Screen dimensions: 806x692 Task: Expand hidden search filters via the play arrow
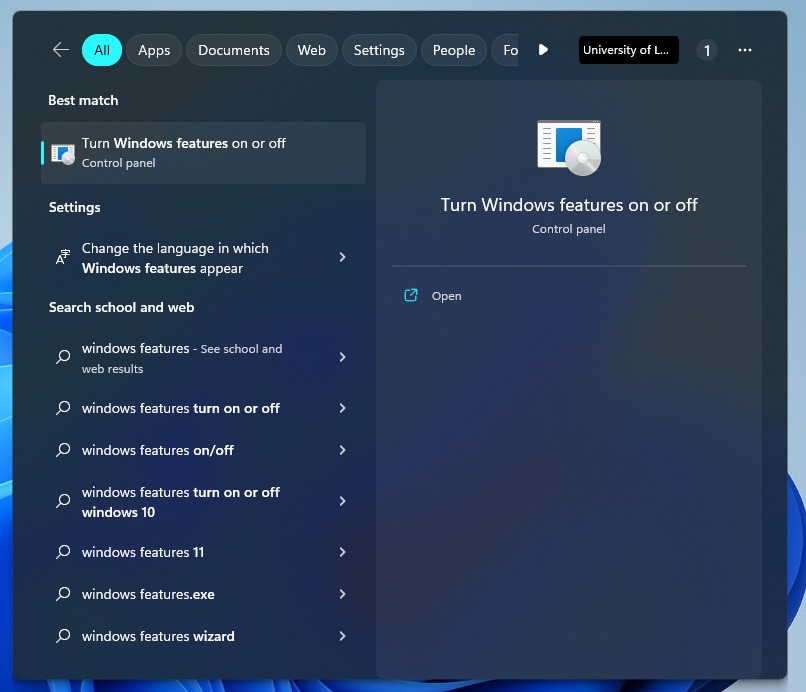(x=543, y=49)
